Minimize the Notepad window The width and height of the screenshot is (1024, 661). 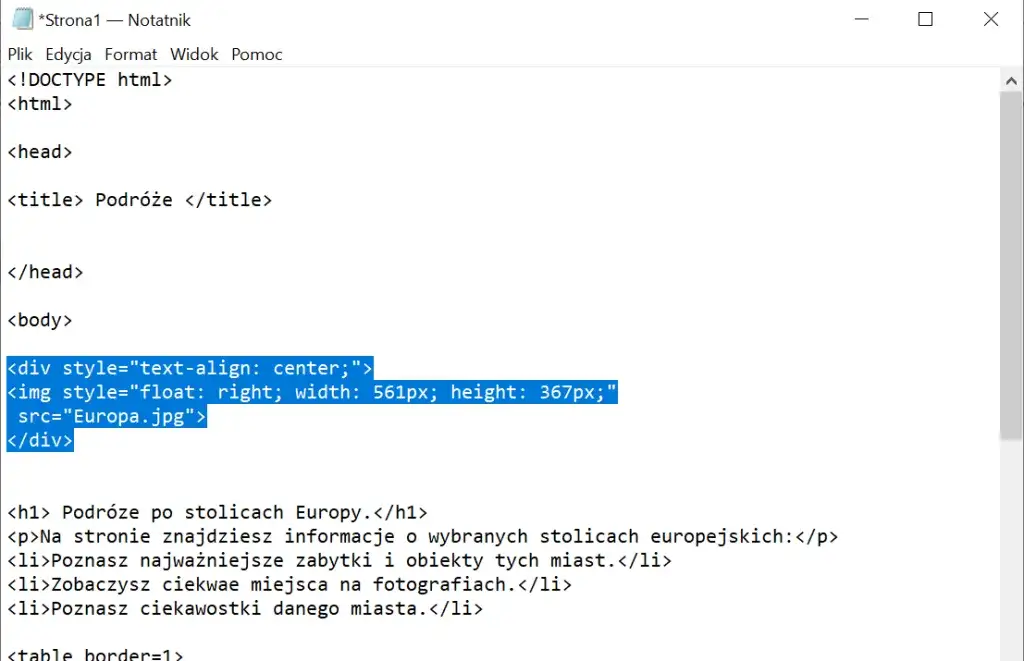(860, 19)
